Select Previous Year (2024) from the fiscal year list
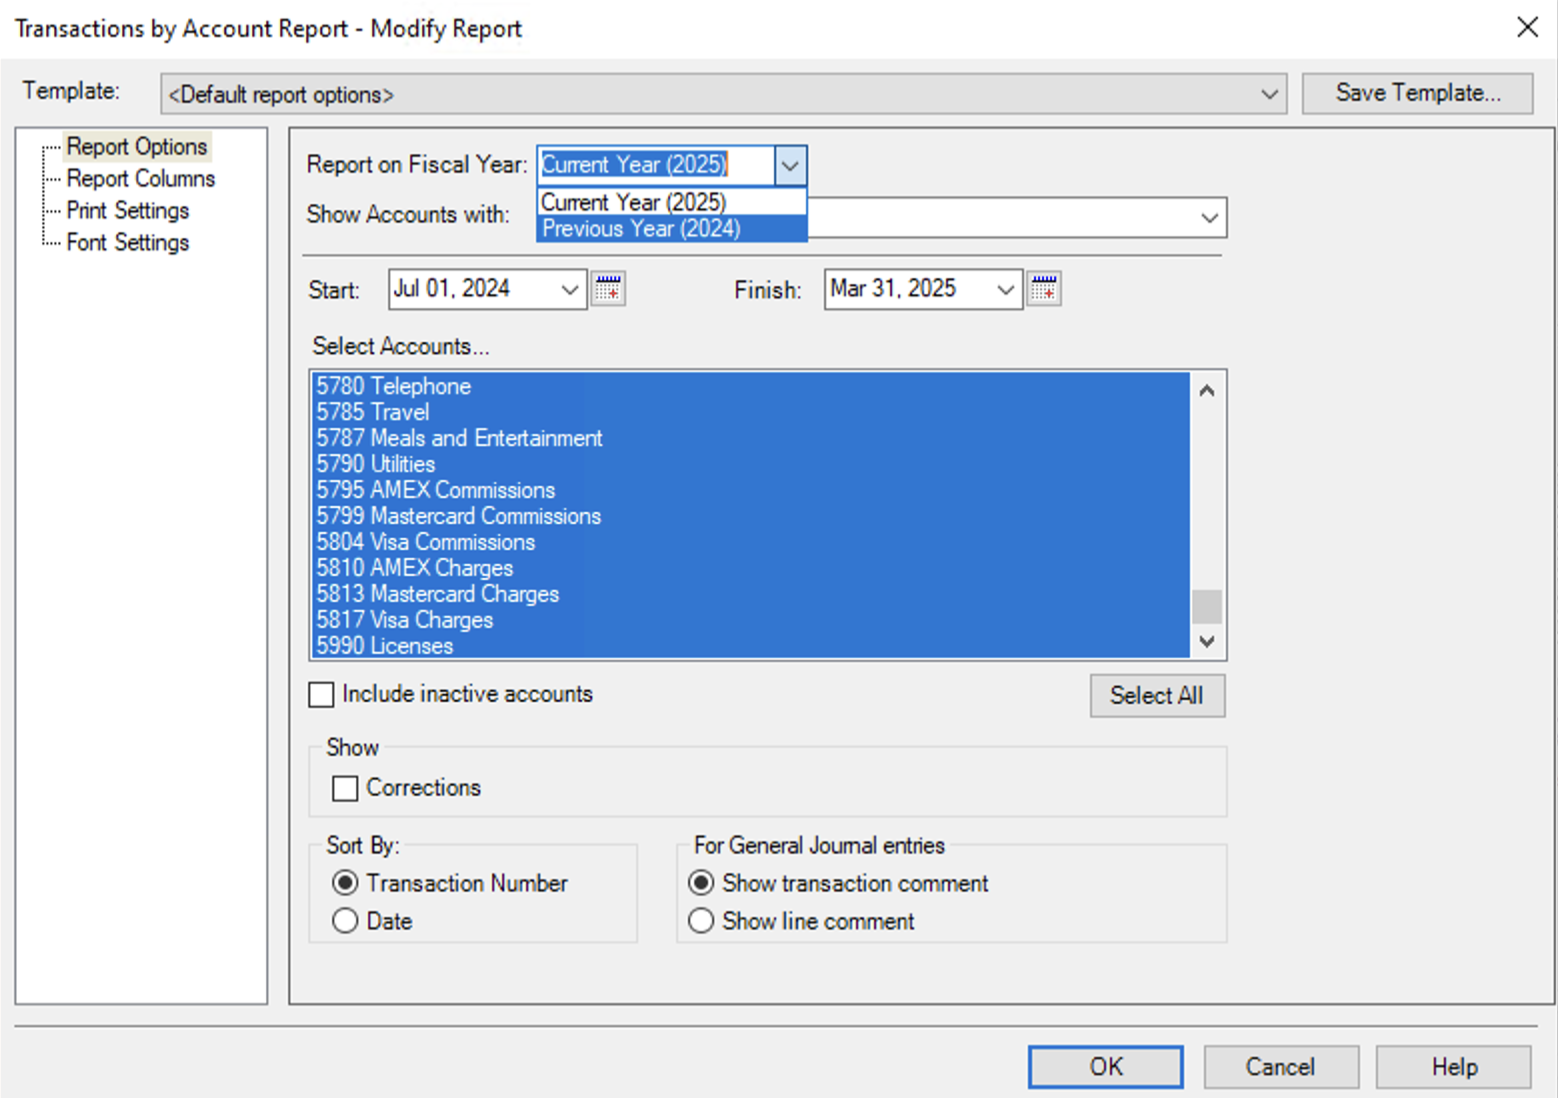Screen dimensions: 1558x1098 point(641,228)
